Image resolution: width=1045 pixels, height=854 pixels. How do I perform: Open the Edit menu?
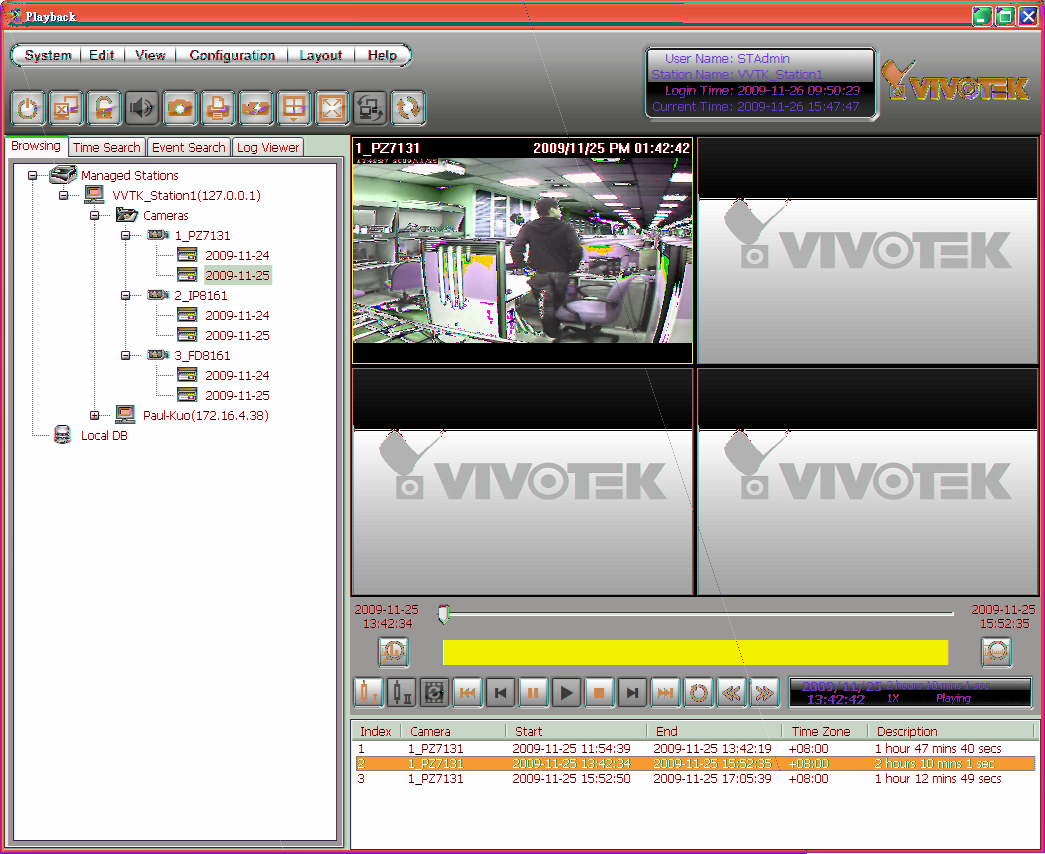pos(102,55)
